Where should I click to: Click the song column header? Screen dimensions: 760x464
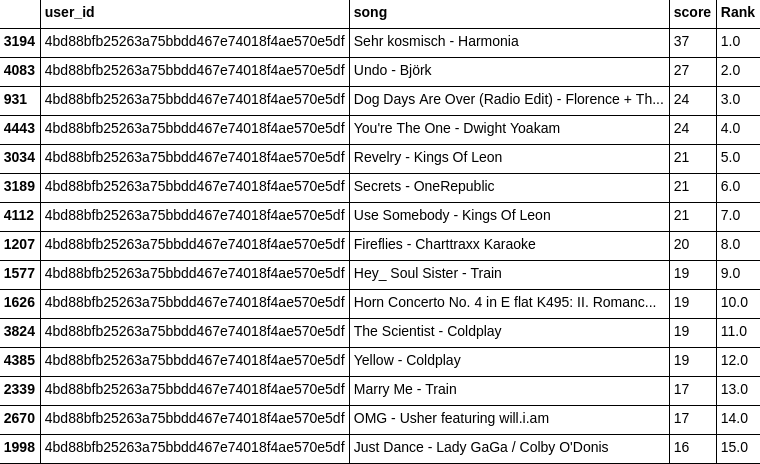coord(370,13)
